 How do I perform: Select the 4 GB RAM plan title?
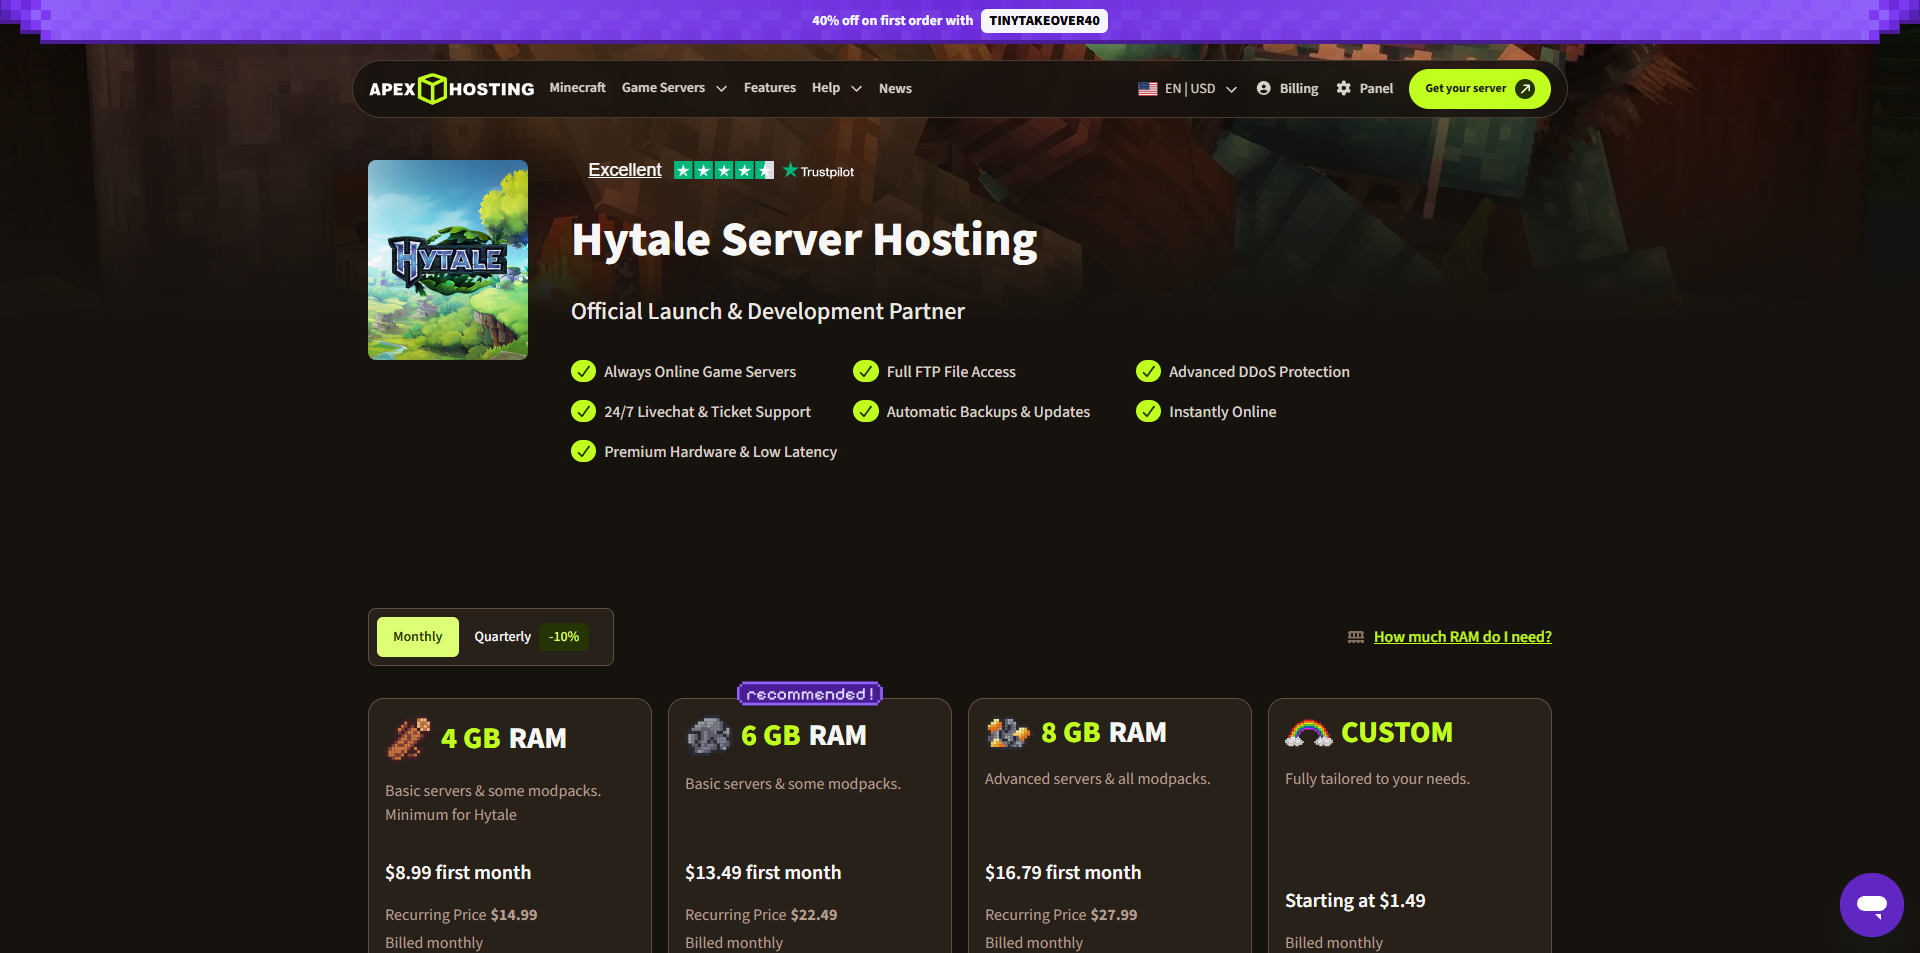pyautogui.click(x=504, y=739)
